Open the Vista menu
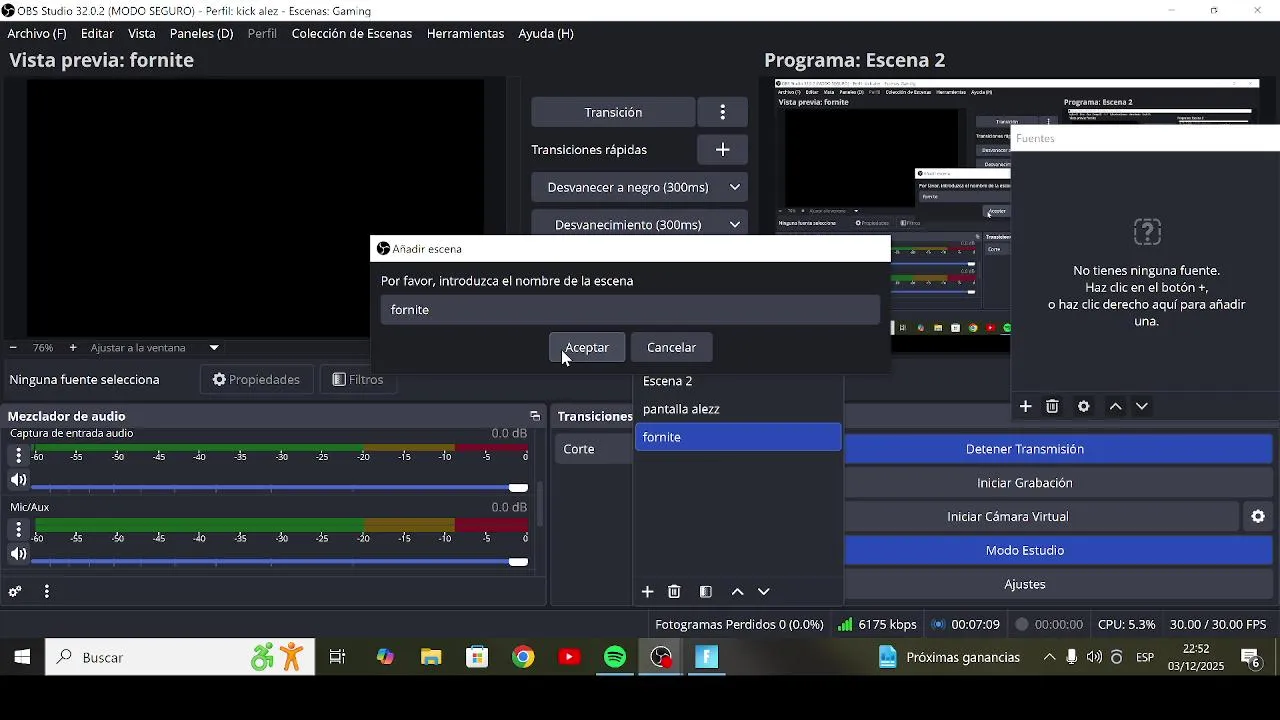The height and width of the screenshot is (720, 1280). point(142,33)
